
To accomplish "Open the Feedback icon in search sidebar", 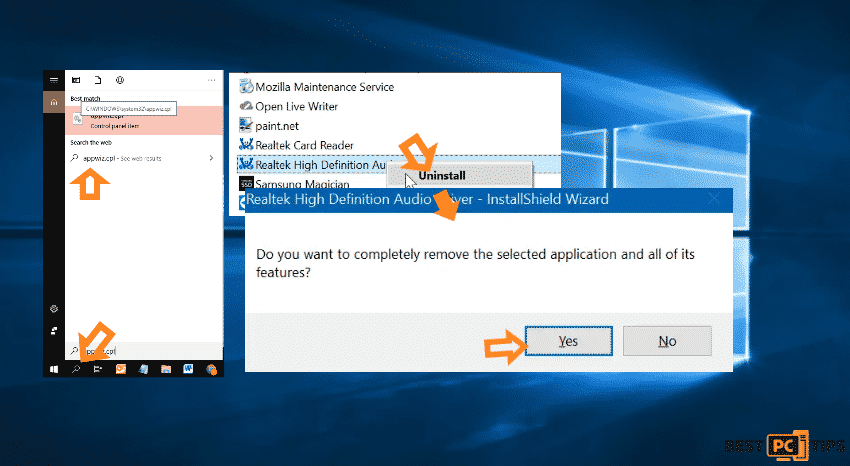I will point(54,331).
